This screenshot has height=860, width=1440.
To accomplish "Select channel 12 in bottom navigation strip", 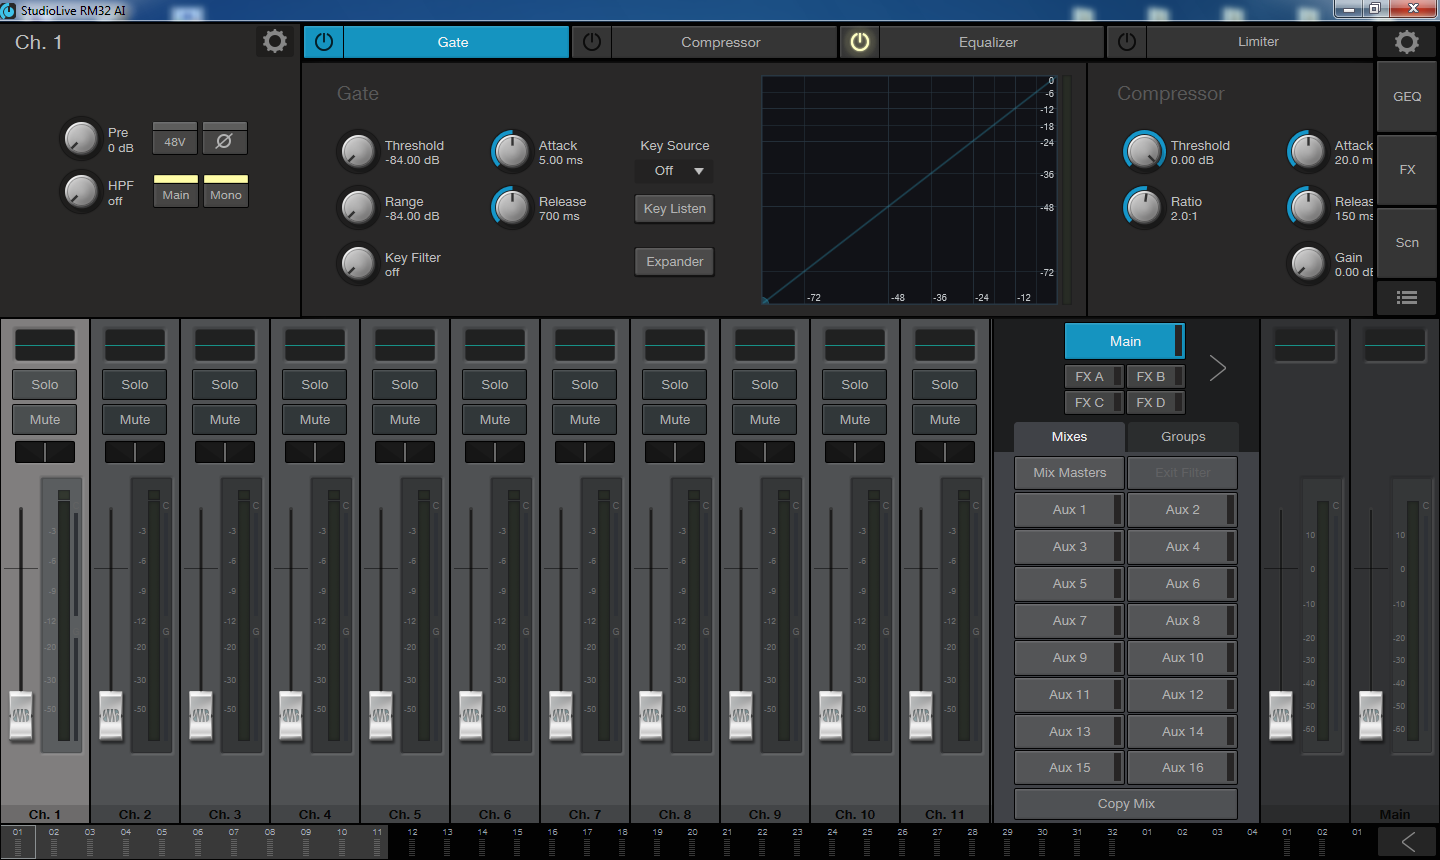I will pos(412,841).
